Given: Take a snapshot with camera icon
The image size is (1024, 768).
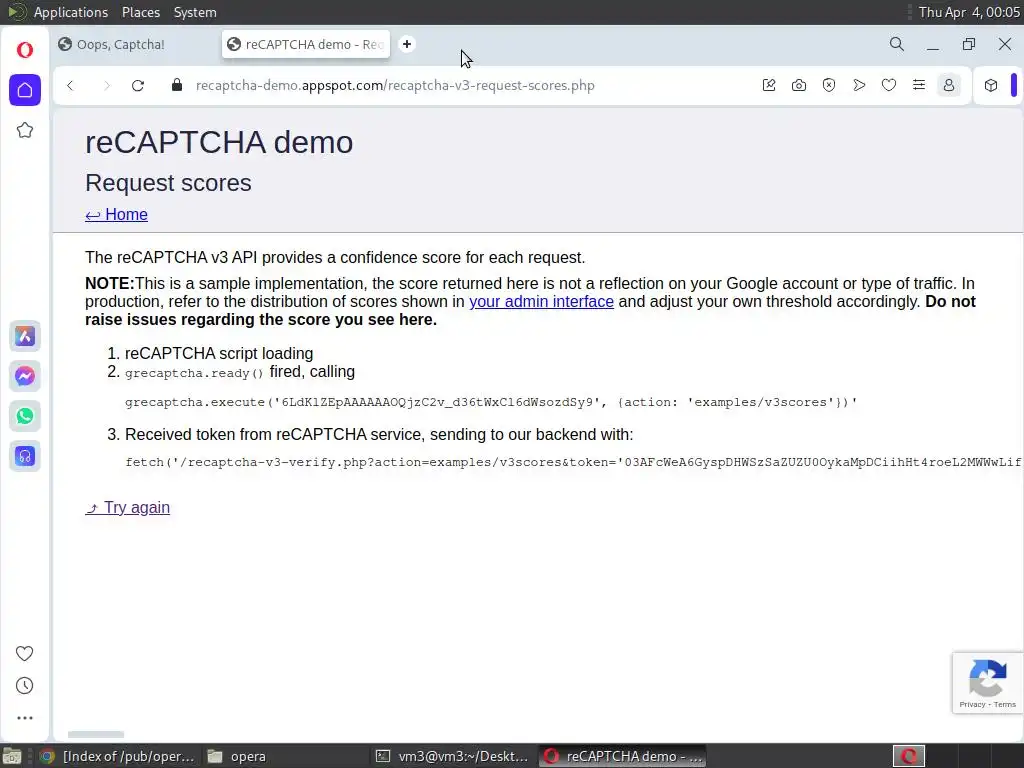Looking at the screenshot, I should tap(799, 85).
